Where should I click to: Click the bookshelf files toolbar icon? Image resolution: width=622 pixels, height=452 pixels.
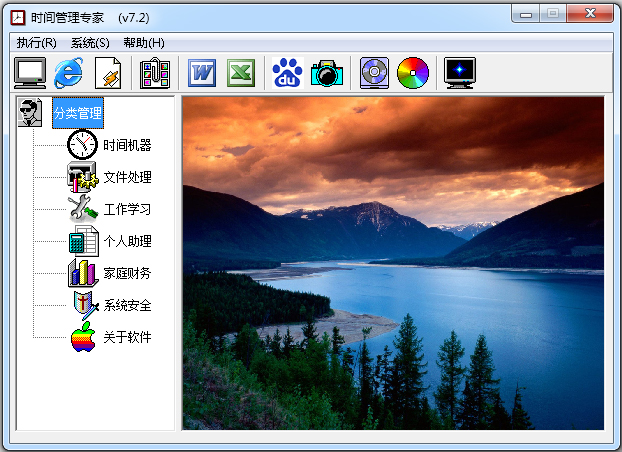click(x=155, y=73)
